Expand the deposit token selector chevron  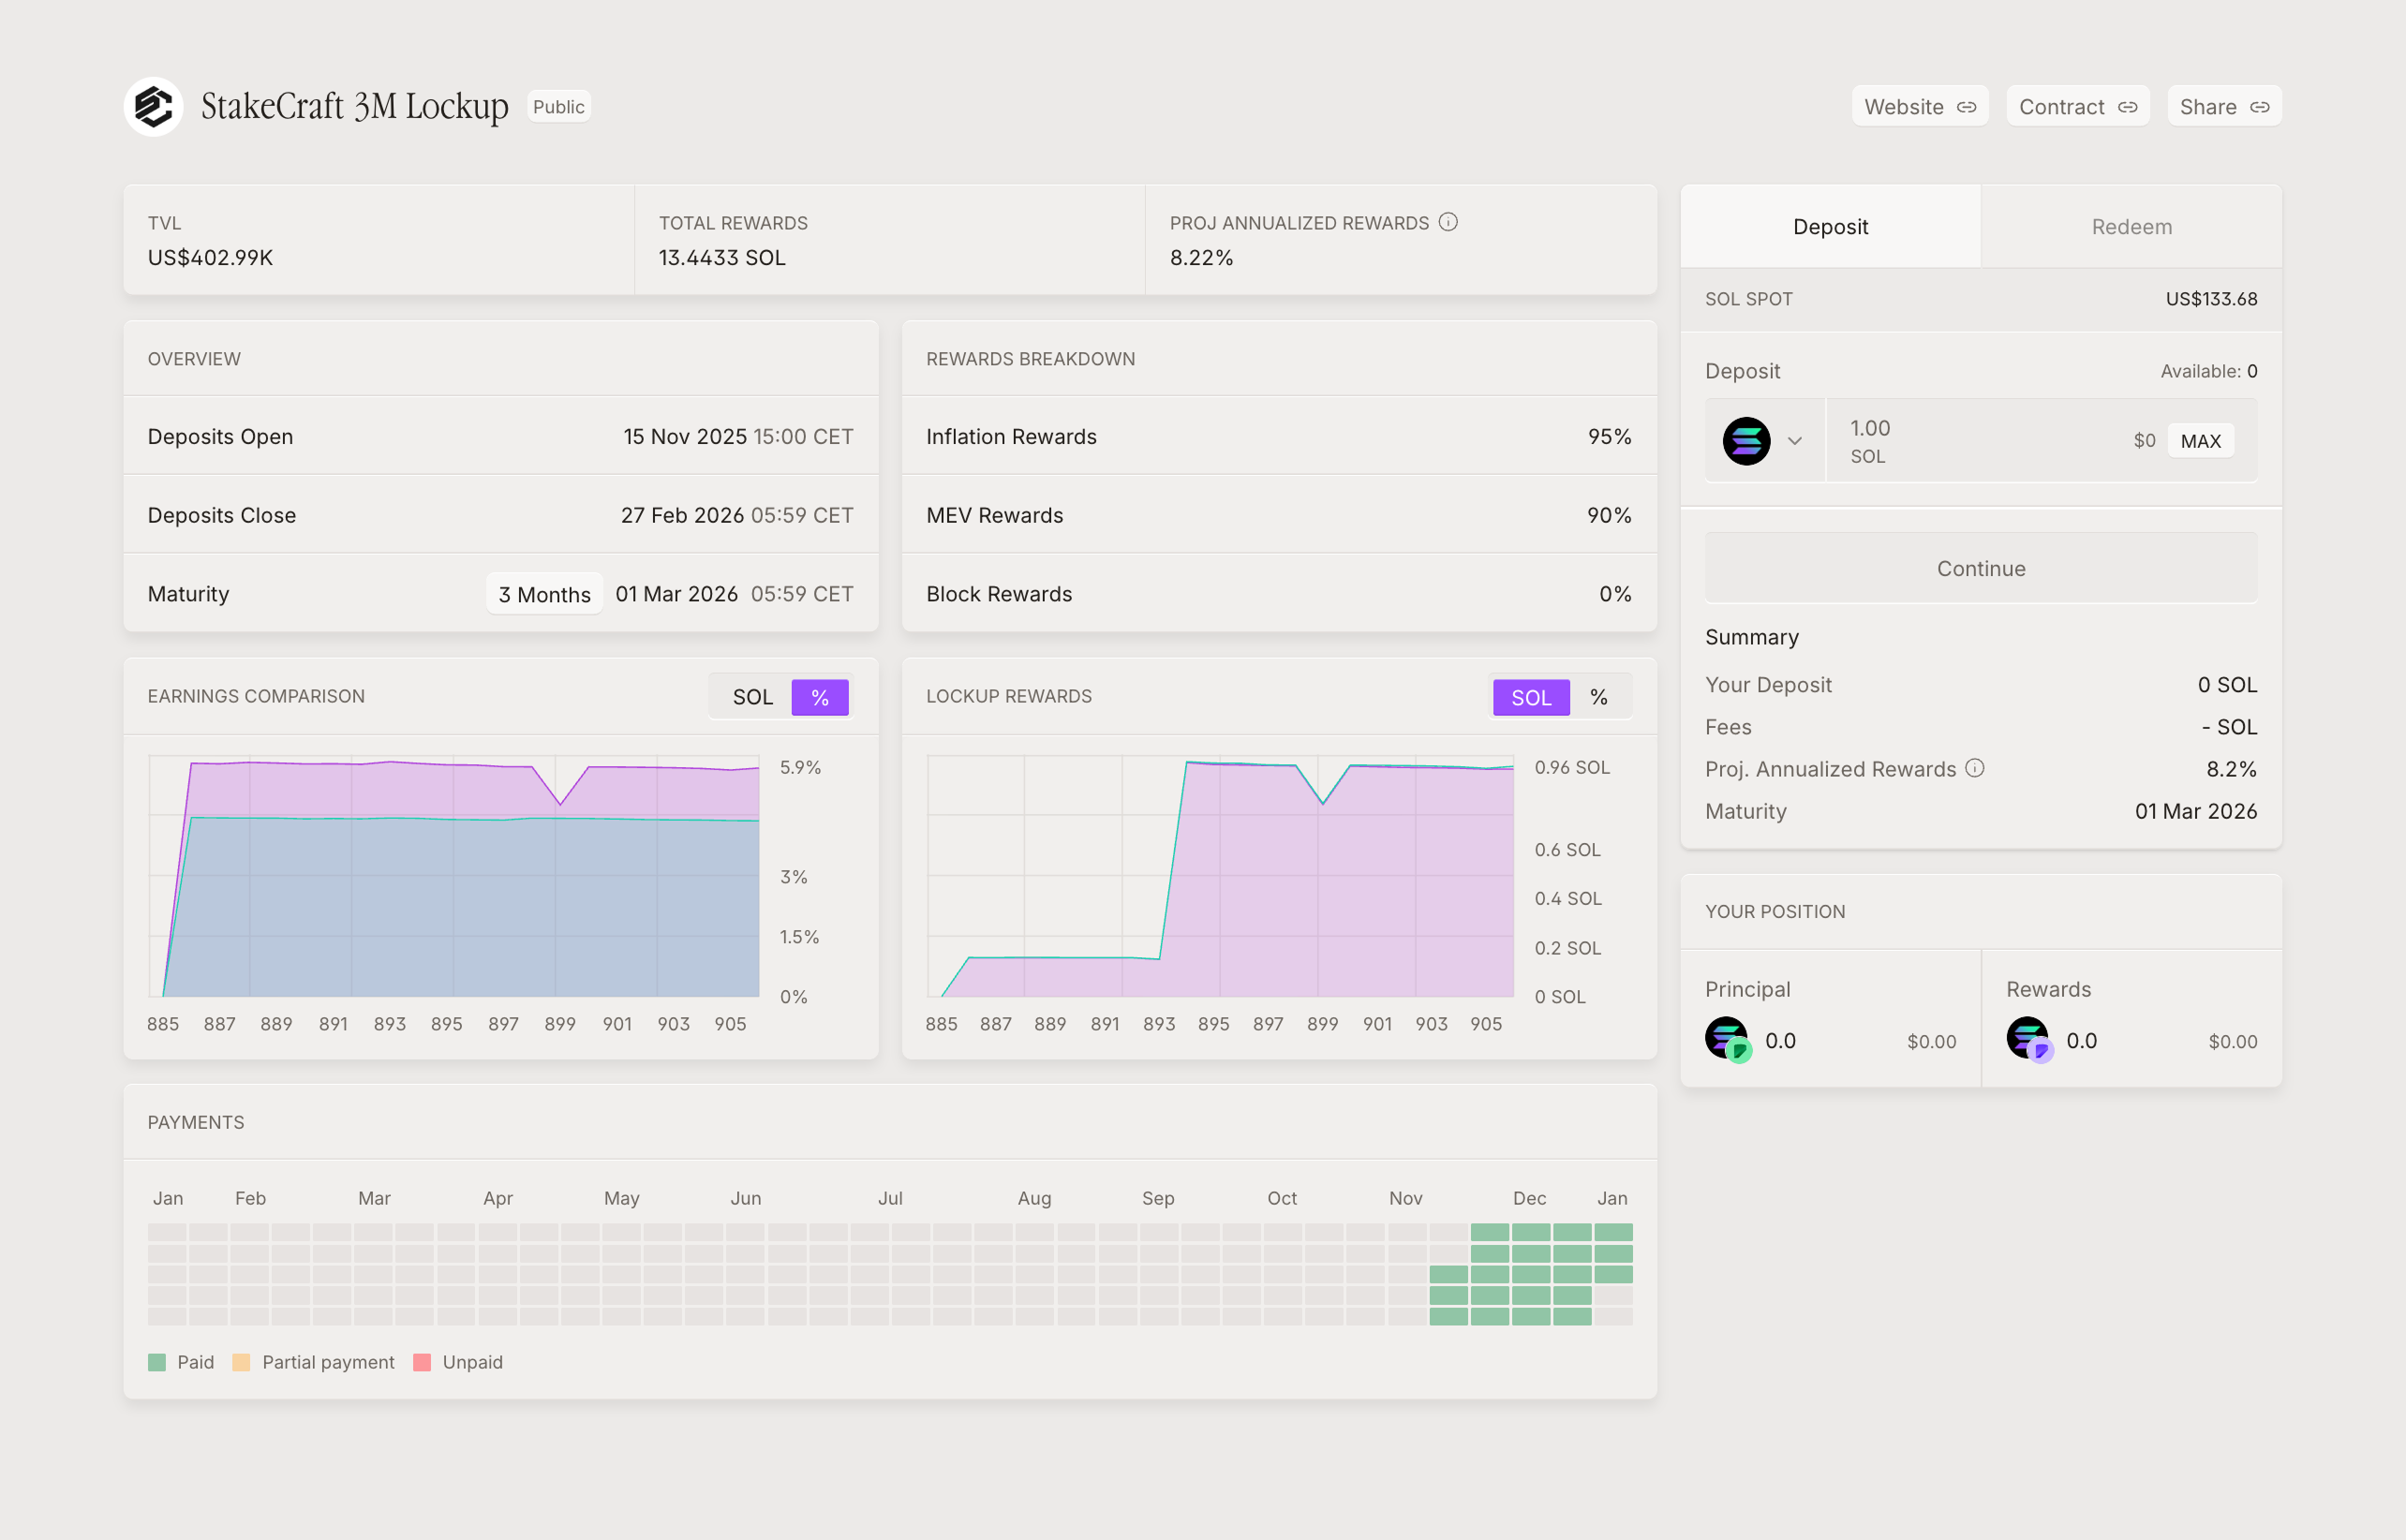tap(1795, 441)
